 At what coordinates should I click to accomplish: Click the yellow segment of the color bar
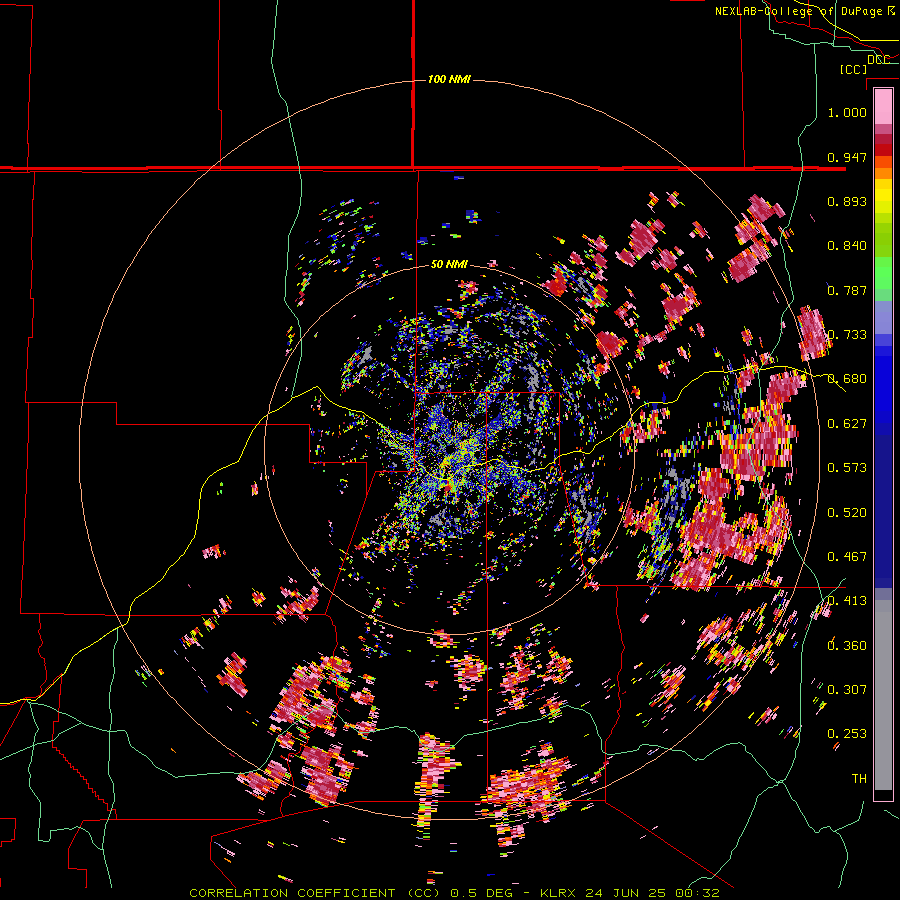click(x=883, y=196)
